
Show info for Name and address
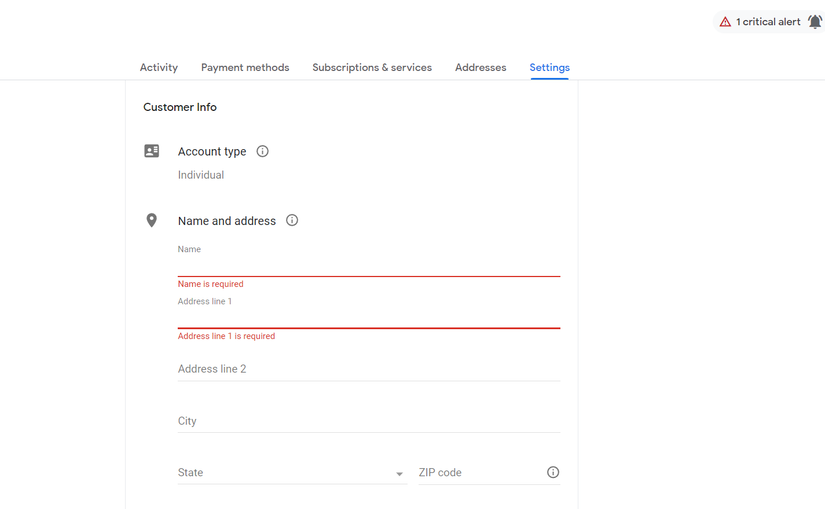click(291, 220)
